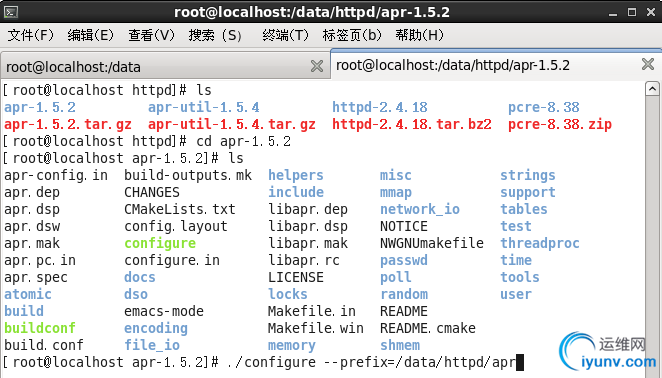Click the pcre-8.38.zip archive name
662x378 pixels.
click(560, 125)
